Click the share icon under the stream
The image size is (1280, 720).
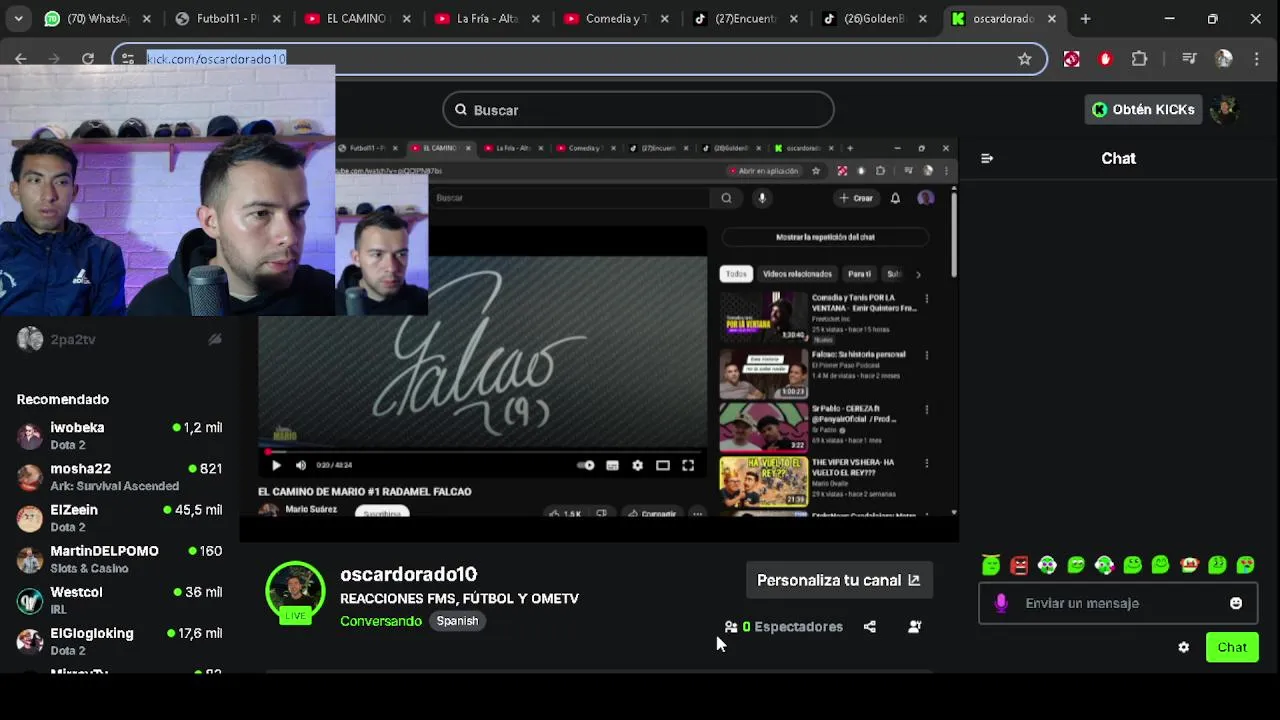(870, 627)
